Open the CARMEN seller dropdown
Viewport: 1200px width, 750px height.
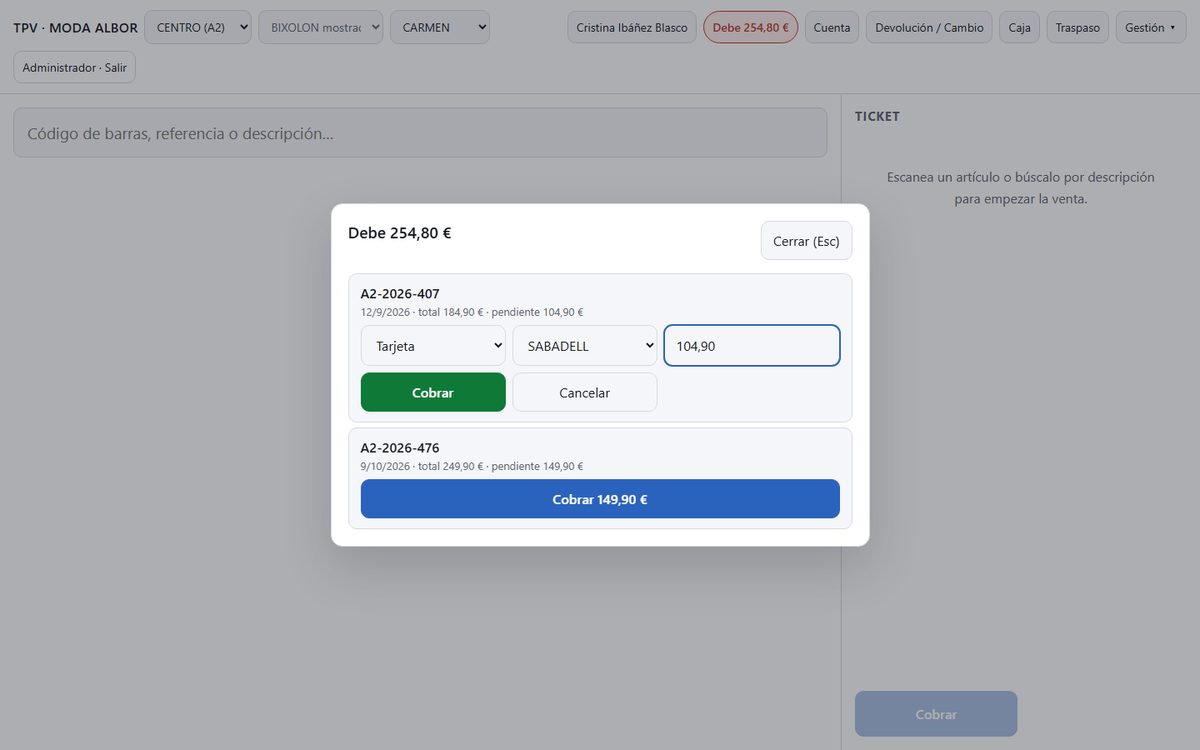[440, 27]
